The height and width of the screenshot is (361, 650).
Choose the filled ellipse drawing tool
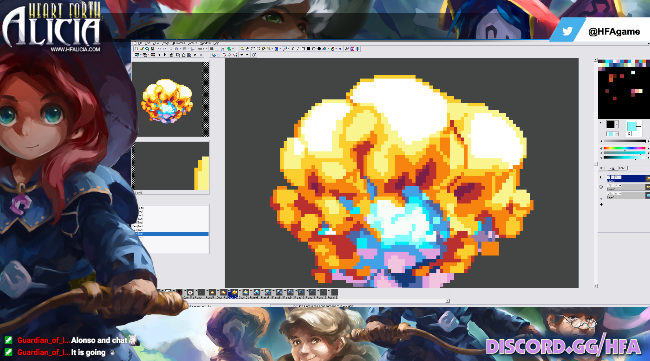[x=319, y=48]
